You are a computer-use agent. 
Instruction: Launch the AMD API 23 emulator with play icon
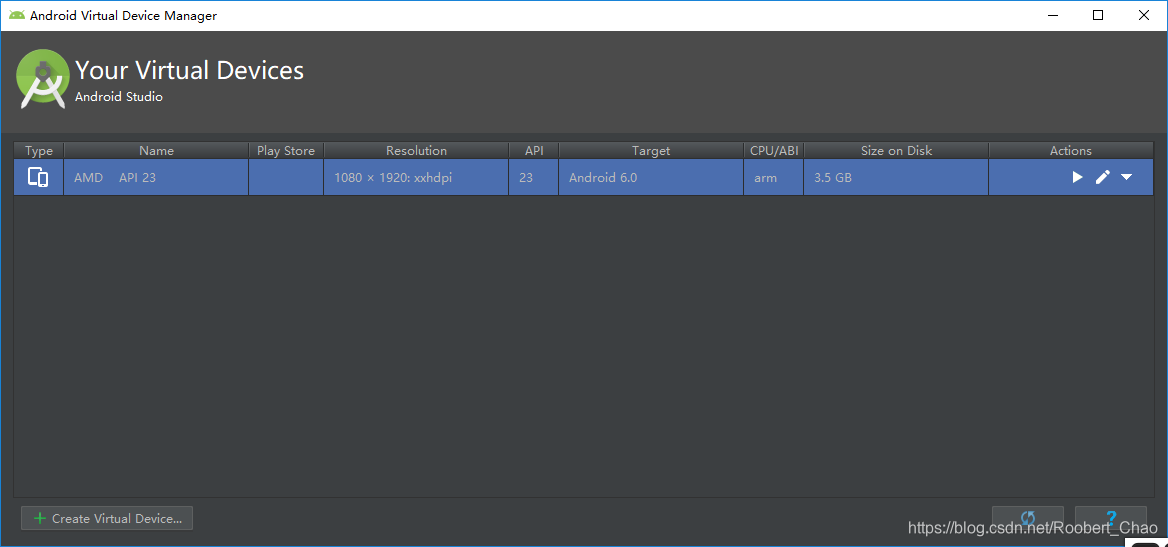coord(1077,177)
